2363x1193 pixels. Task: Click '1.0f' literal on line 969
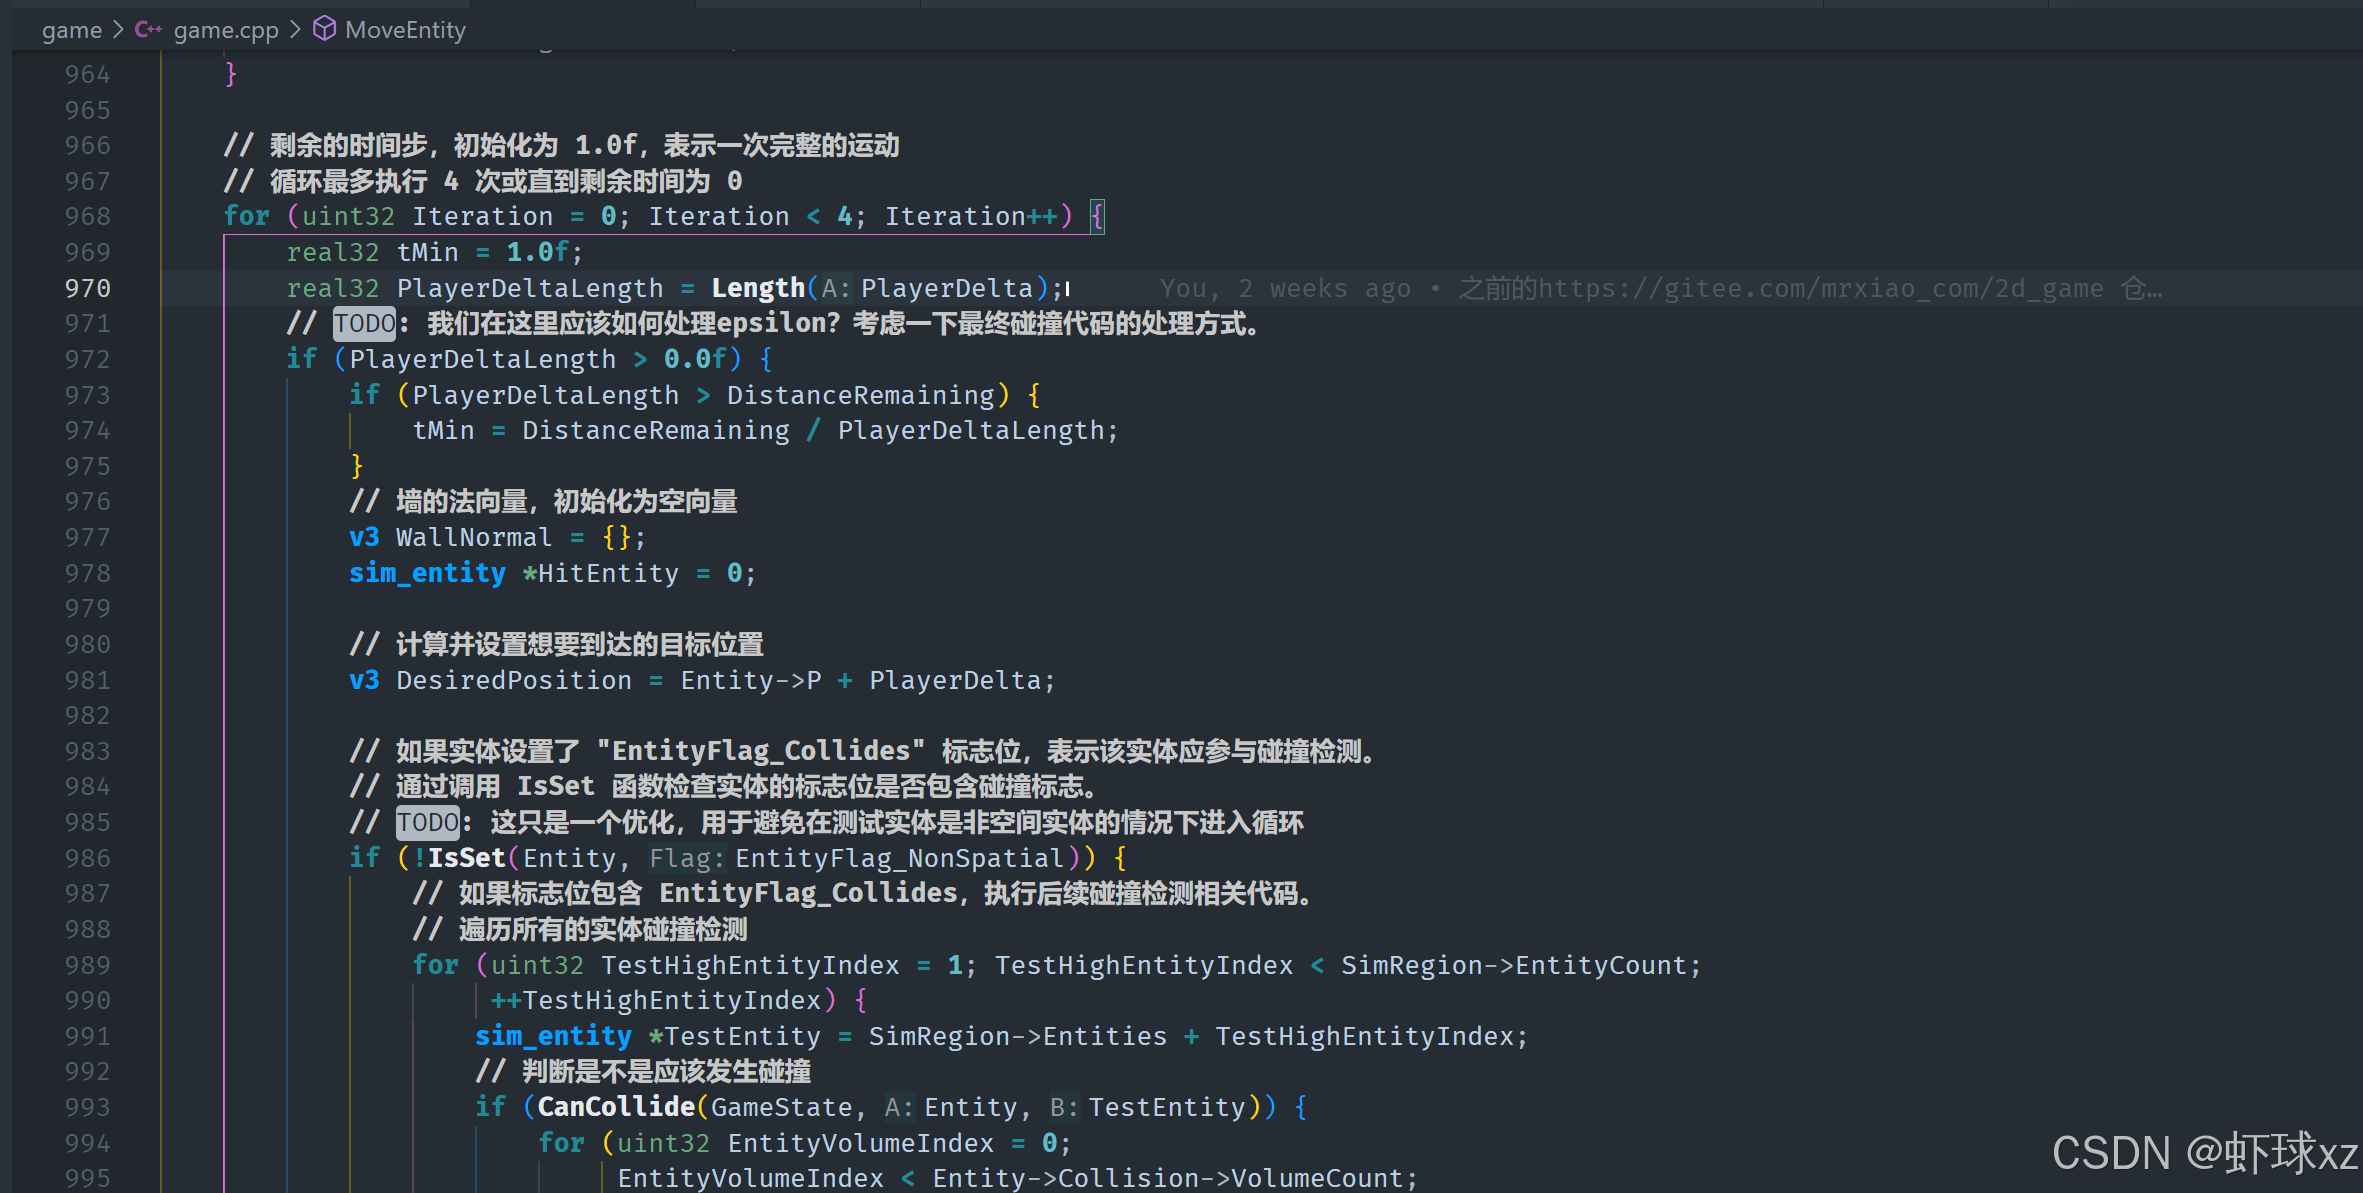pos(538,252)
